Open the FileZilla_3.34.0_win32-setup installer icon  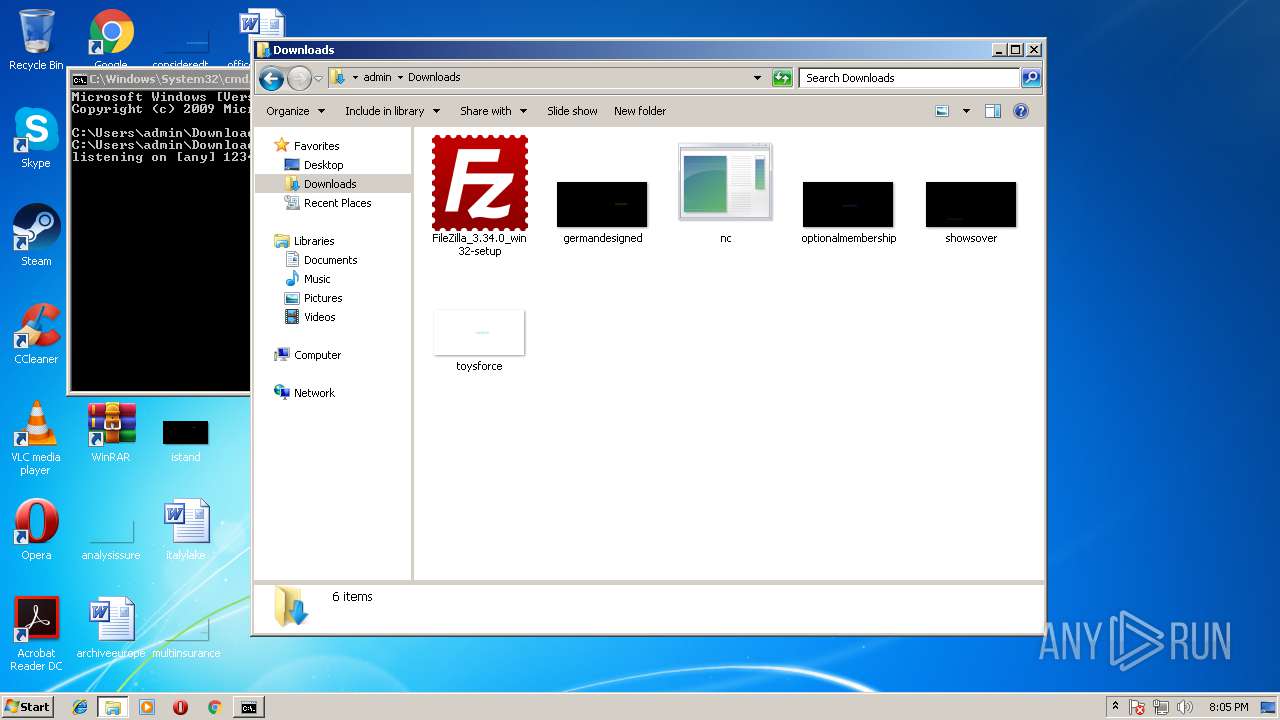tap(480, 183)
